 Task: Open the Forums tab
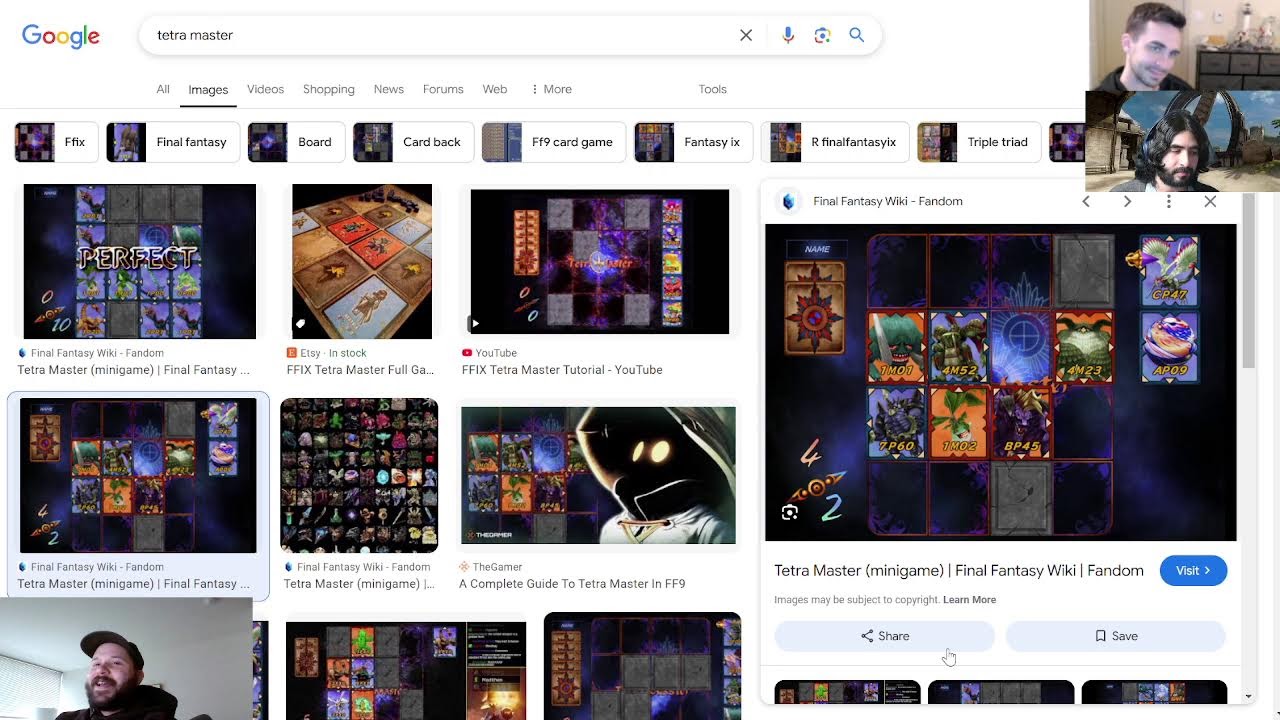tap(443, 89)
